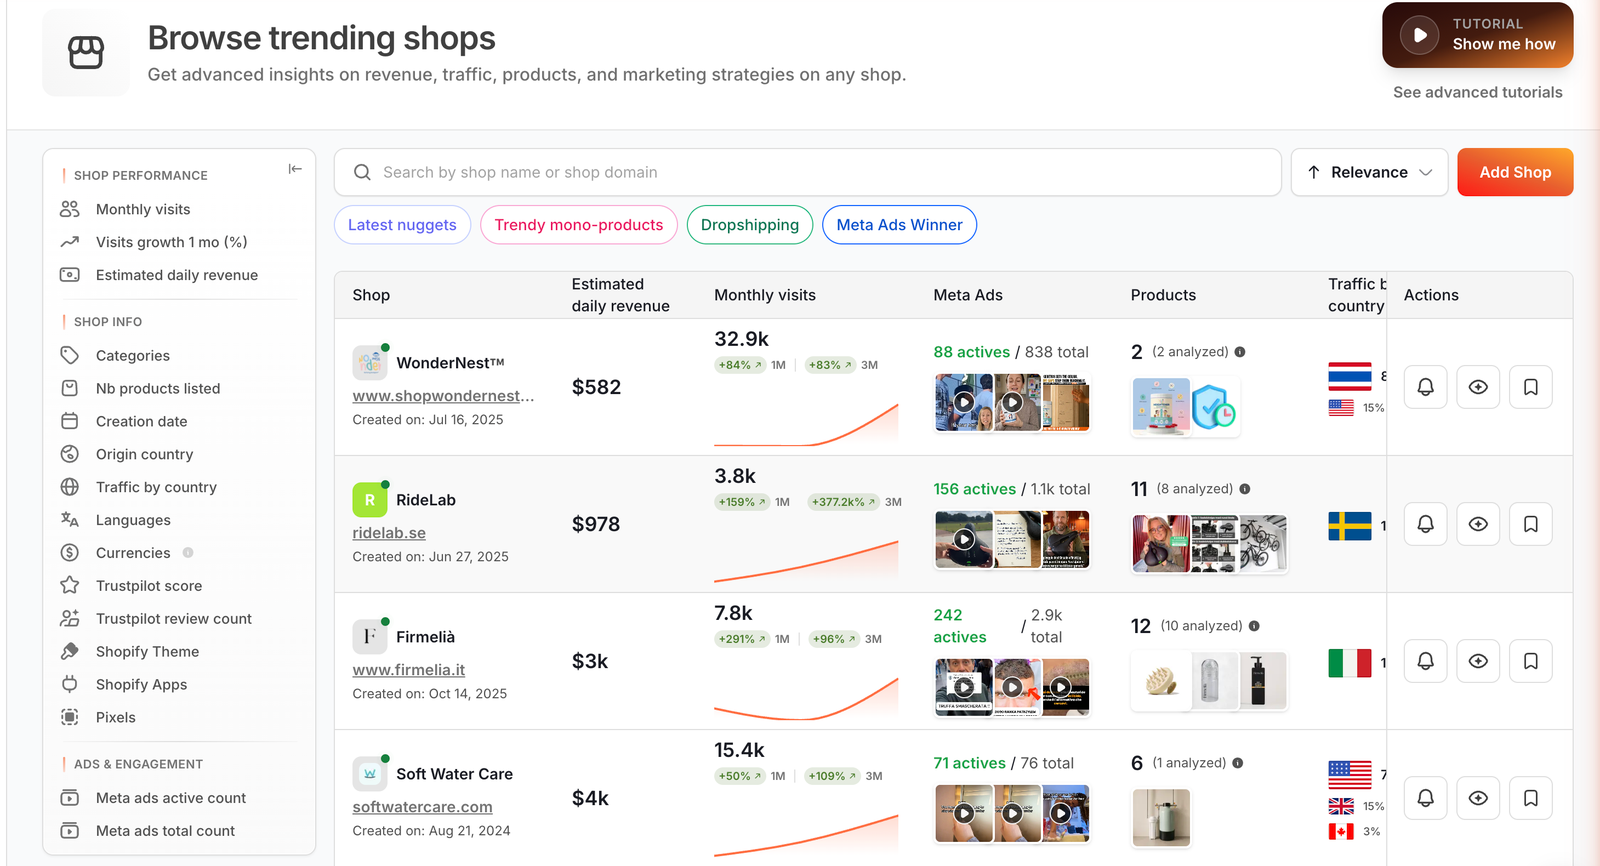
Task: Click the info icon beside Currencies filter
Action: pyautogui.click(x=188, y=553)
